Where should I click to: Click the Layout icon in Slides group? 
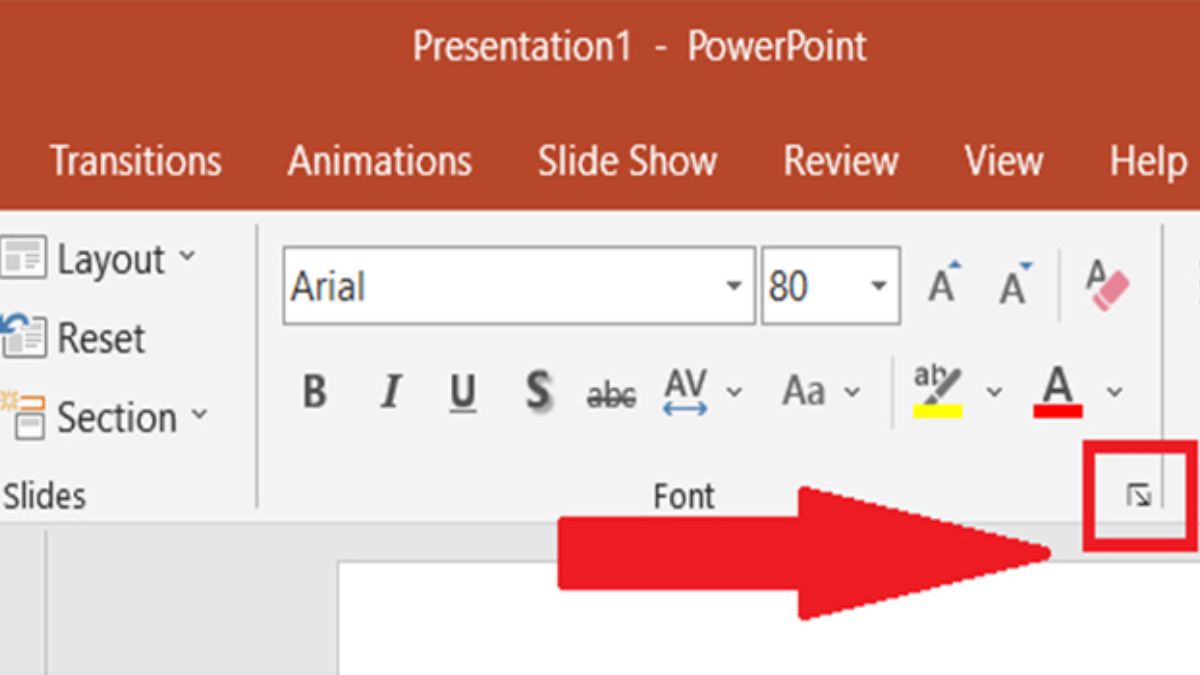[x=23, y=258]
